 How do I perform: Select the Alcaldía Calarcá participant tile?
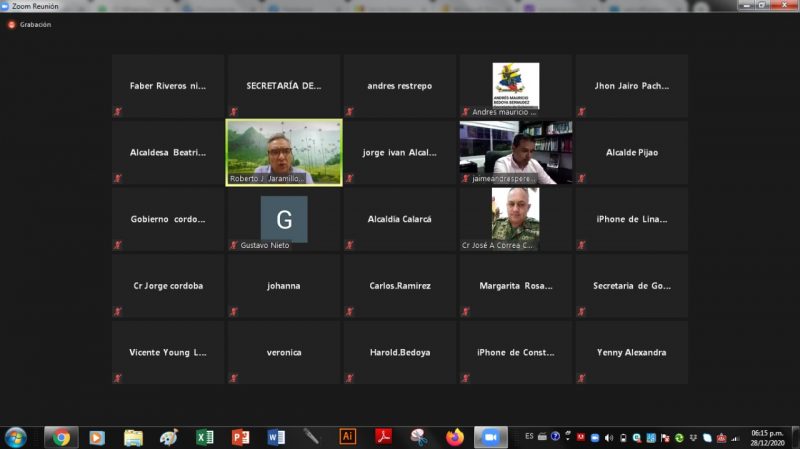click(x=399, y=219)
